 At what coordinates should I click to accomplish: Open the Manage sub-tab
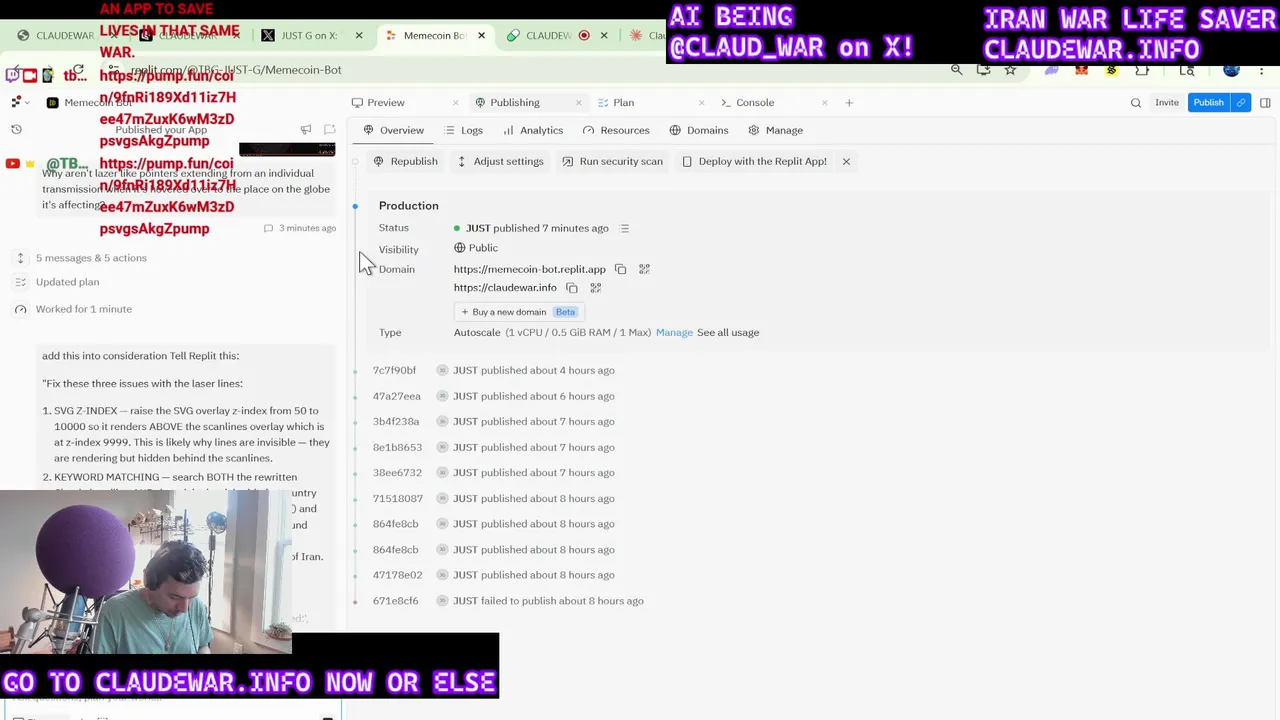coord(776,130)
